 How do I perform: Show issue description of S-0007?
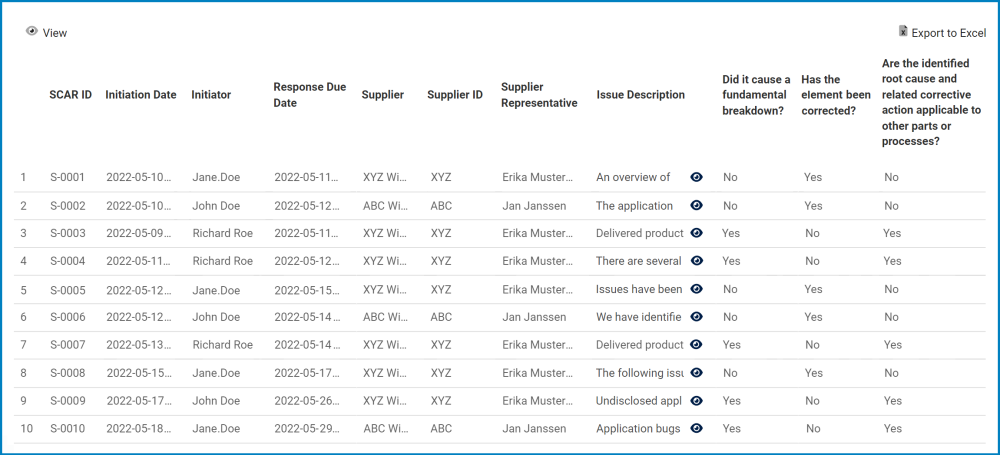point(697,345)
